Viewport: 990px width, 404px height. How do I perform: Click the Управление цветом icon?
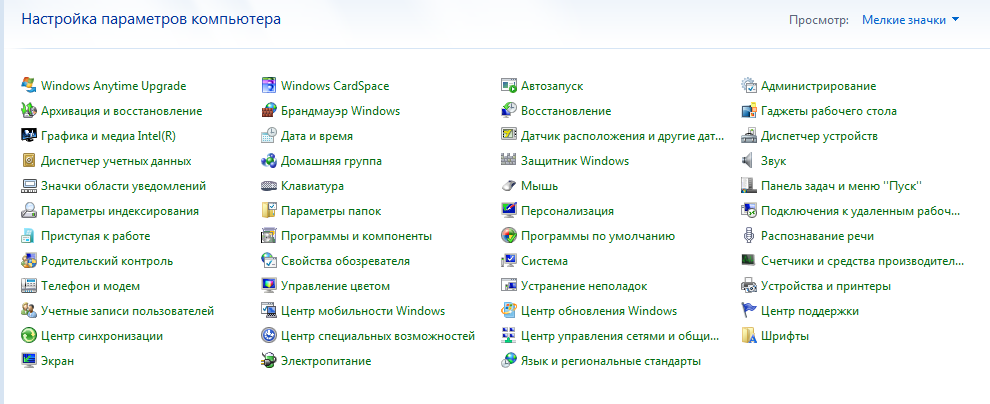[x=269, y=285]
